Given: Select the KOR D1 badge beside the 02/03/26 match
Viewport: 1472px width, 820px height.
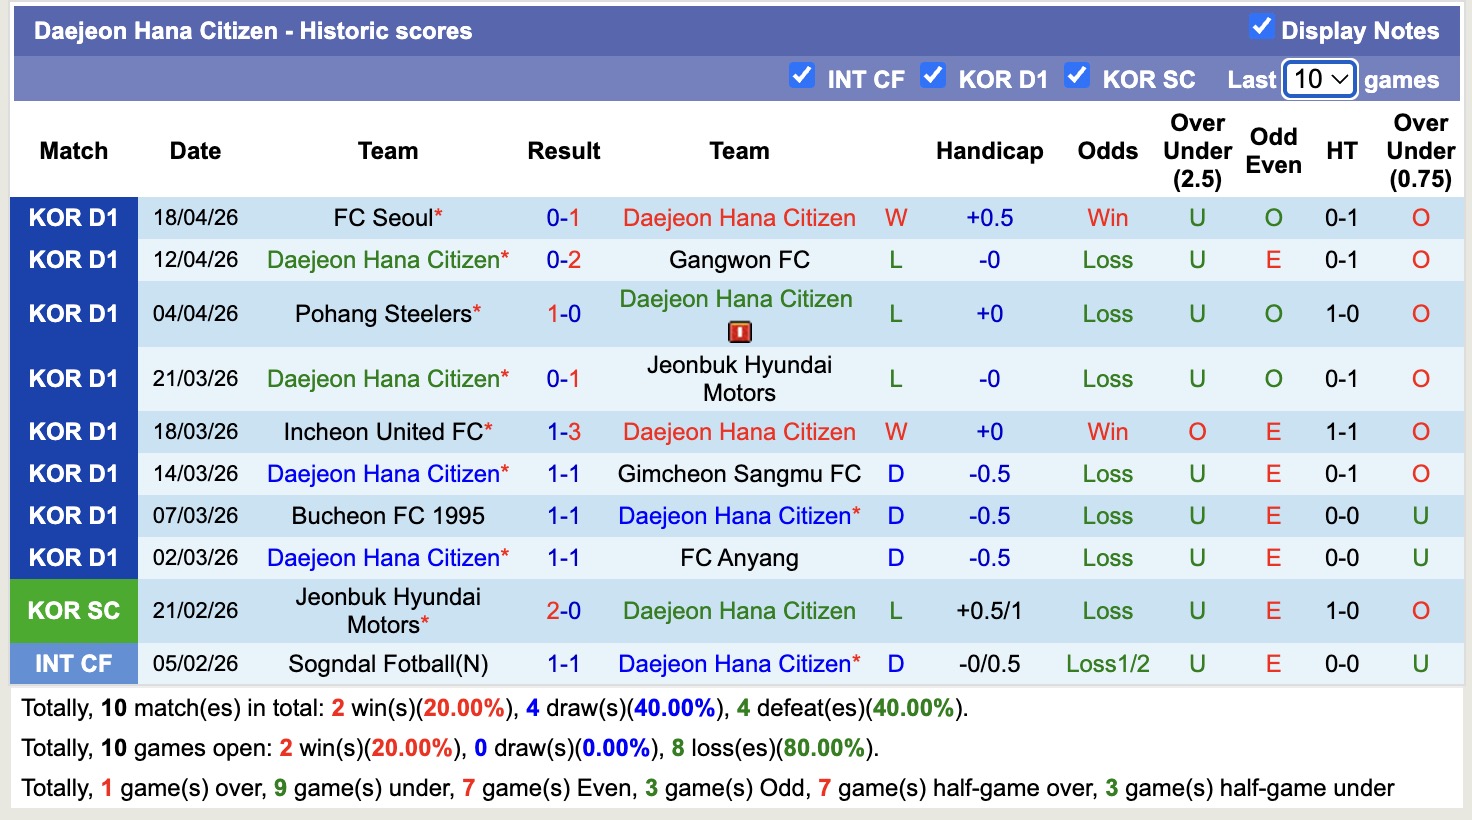Looking at the screenshot, I should pos(73,557).
